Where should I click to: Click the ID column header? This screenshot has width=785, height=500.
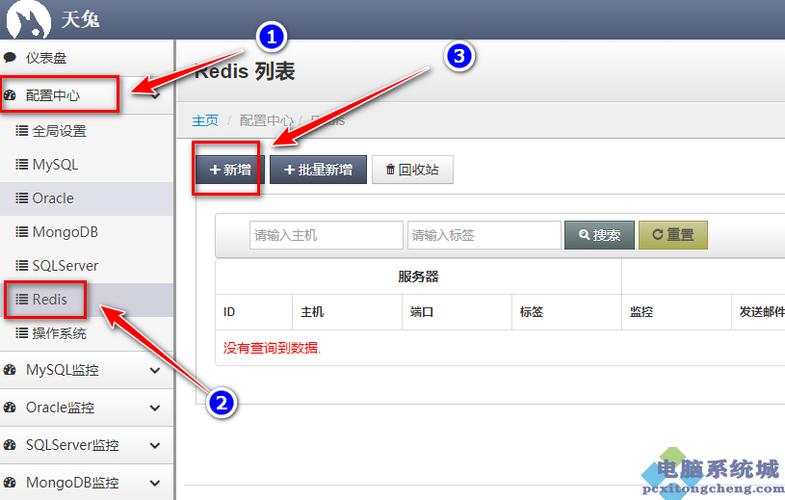[254, 312]
